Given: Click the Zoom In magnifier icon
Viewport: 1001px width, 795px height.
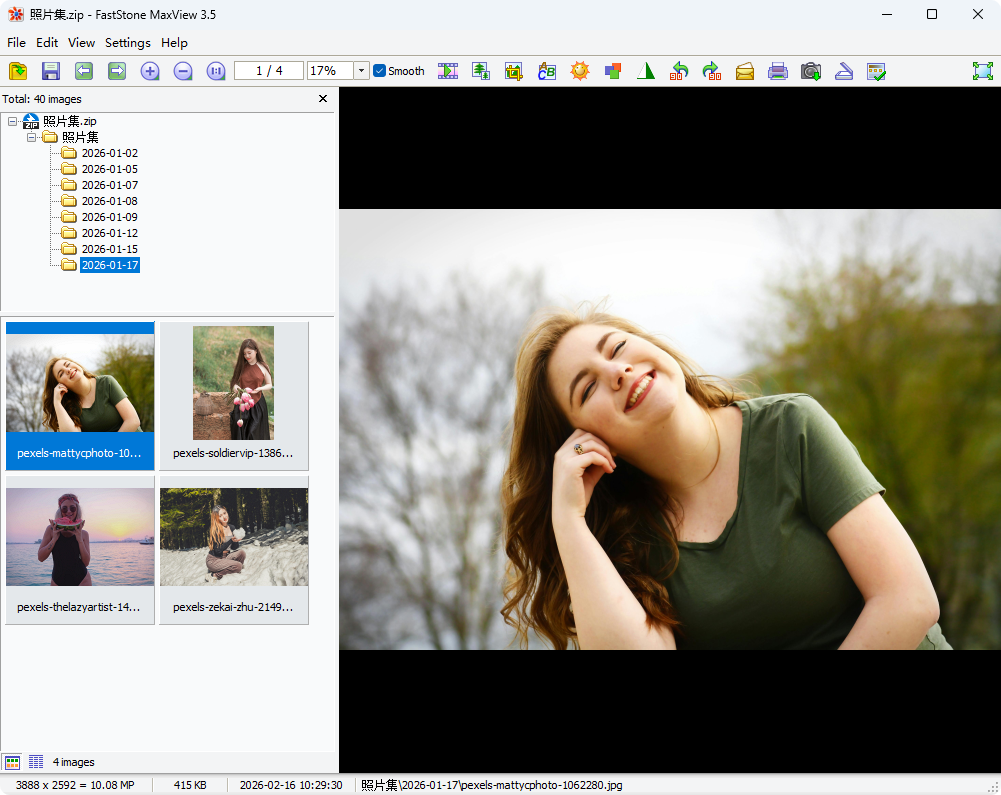Looking at the screenshot, I should (x=150, y=71).
